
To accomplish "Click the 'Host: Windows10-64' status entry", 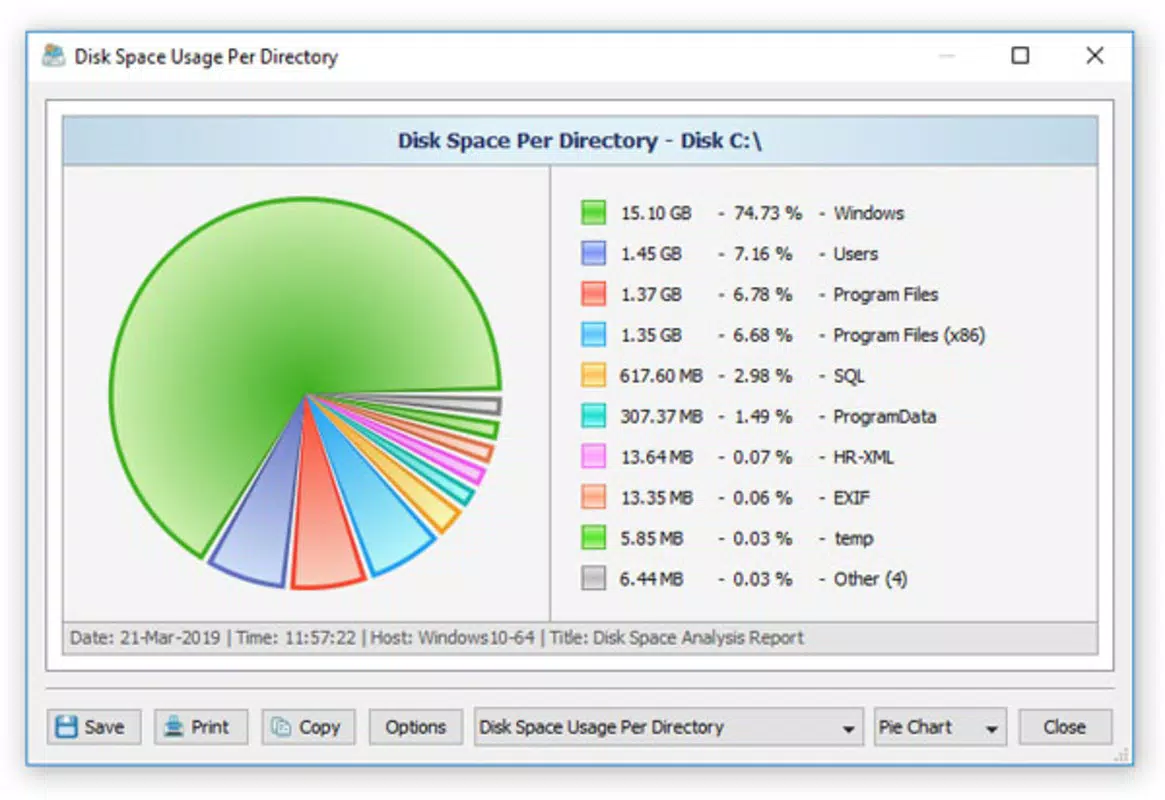I will point(452,637).
